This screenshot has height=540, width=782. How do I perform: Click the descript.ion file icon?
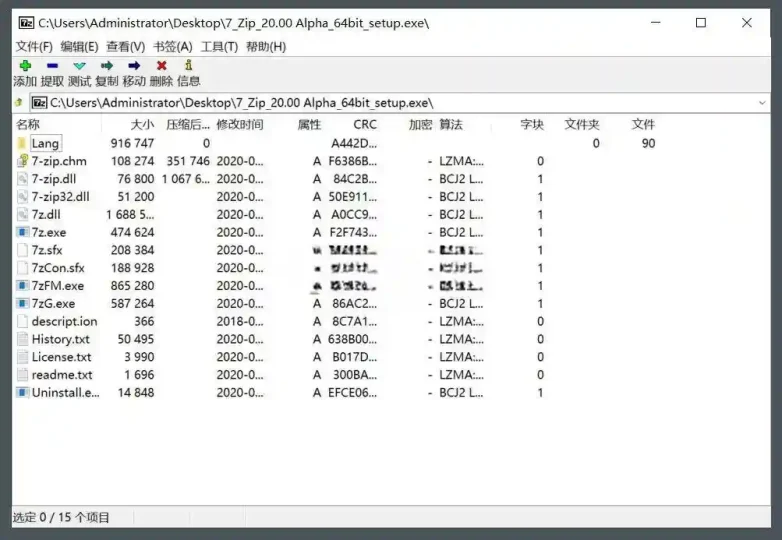[22, 321]
